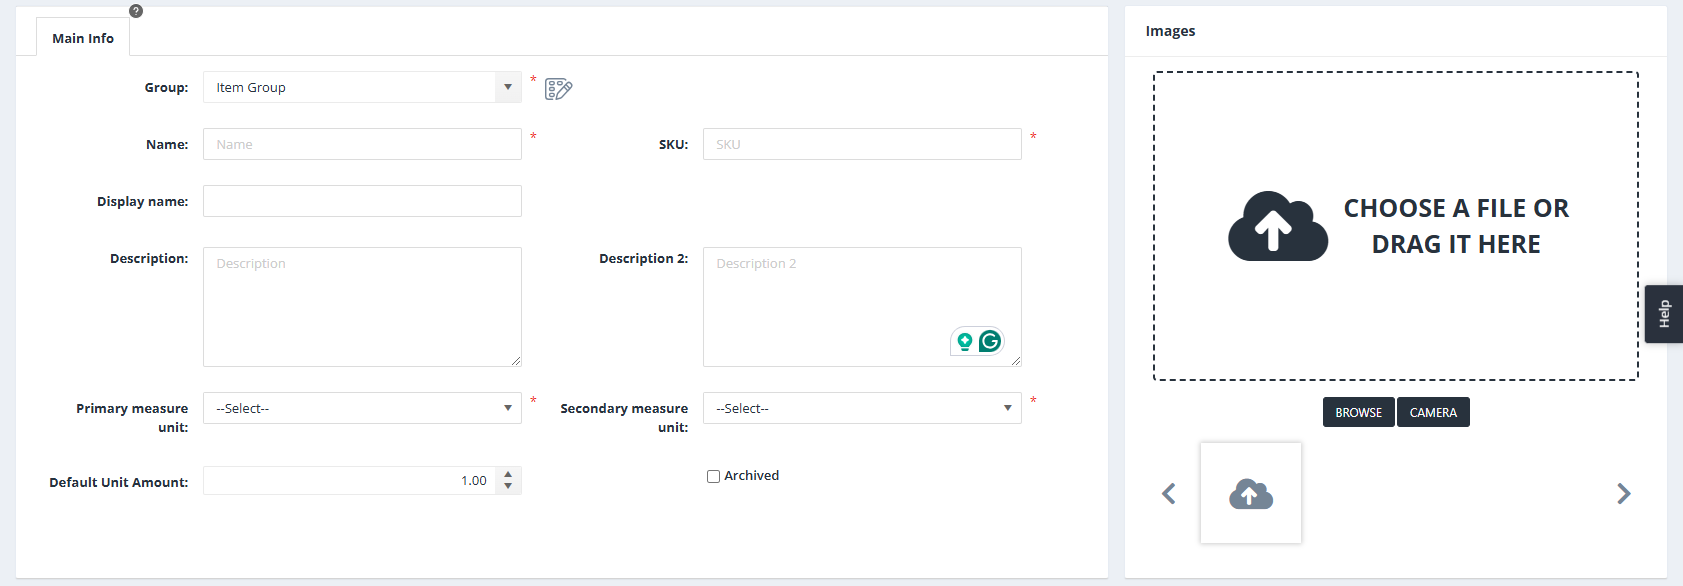Click the Grammarly icon in Description 2
This screenshot has height=586, width=1683.
point(990,341)
